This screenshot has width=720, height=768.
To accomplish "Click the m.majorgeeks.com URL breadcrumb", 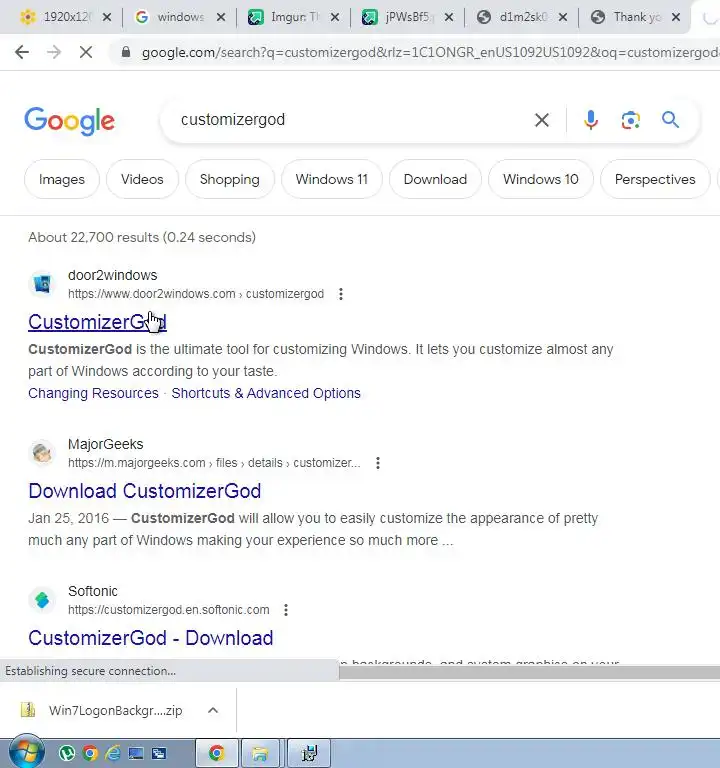I will (214, 463).
